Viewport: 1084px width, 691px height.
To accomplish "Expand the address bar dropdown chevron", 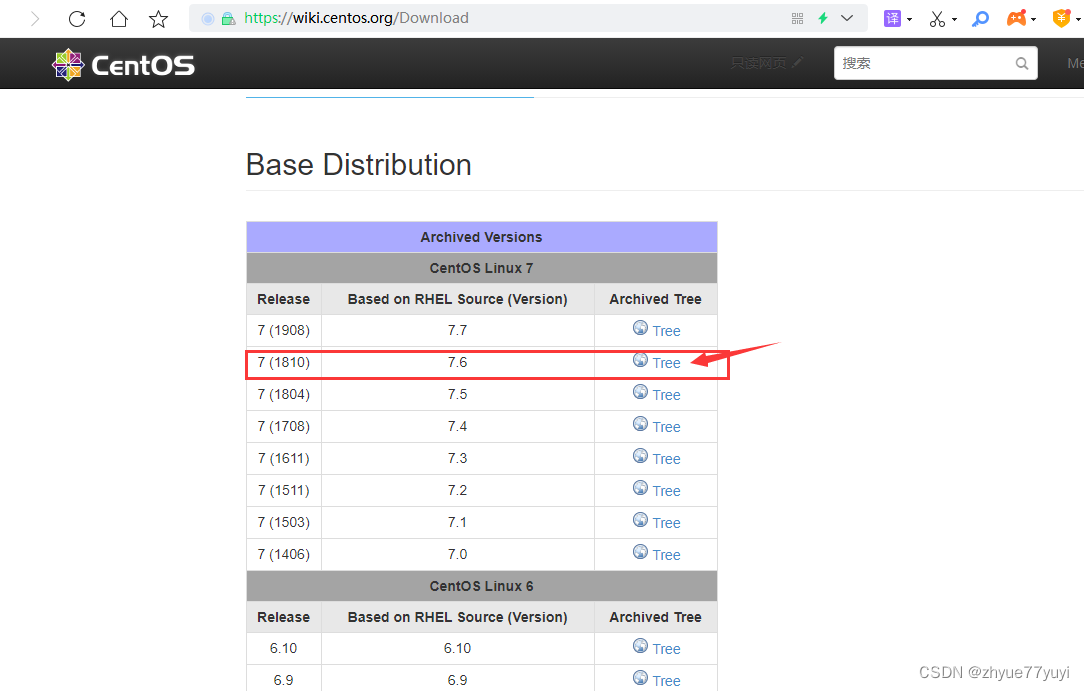I will tap(847, 19).
